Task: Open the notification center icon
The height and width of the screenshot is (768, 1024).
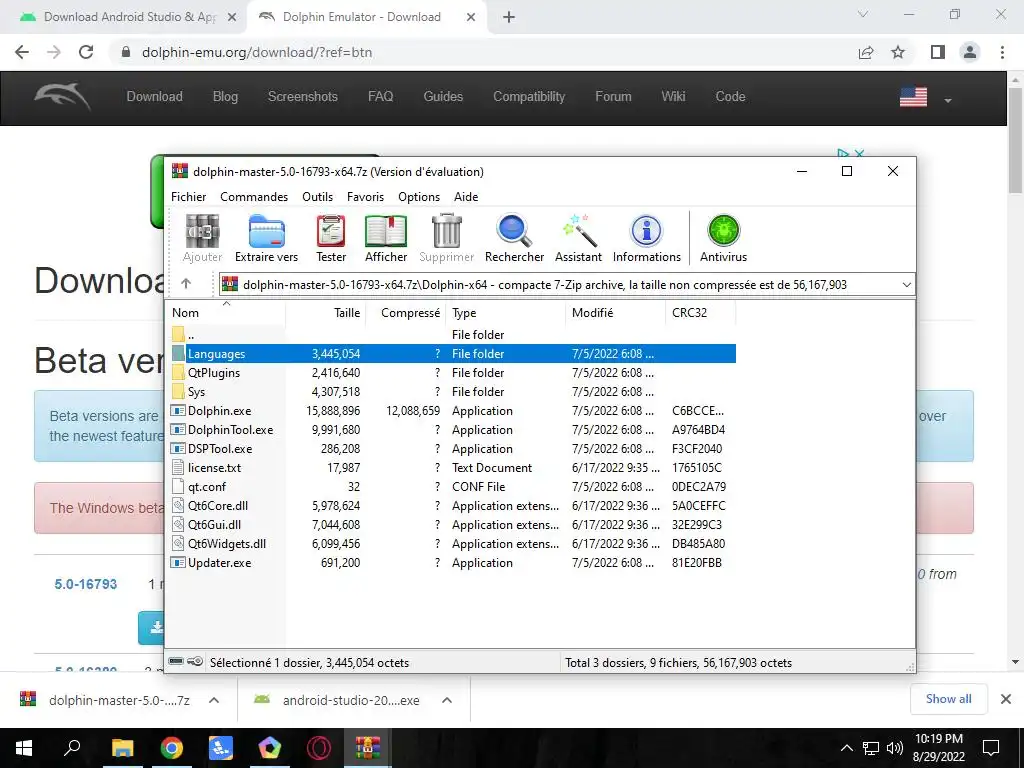Action: [991, 748]
